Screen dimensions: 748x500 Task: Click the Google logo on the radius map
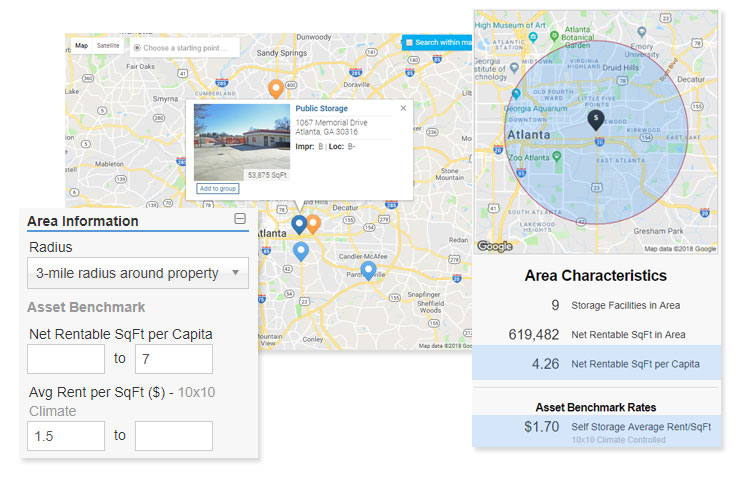pos(494,246)
